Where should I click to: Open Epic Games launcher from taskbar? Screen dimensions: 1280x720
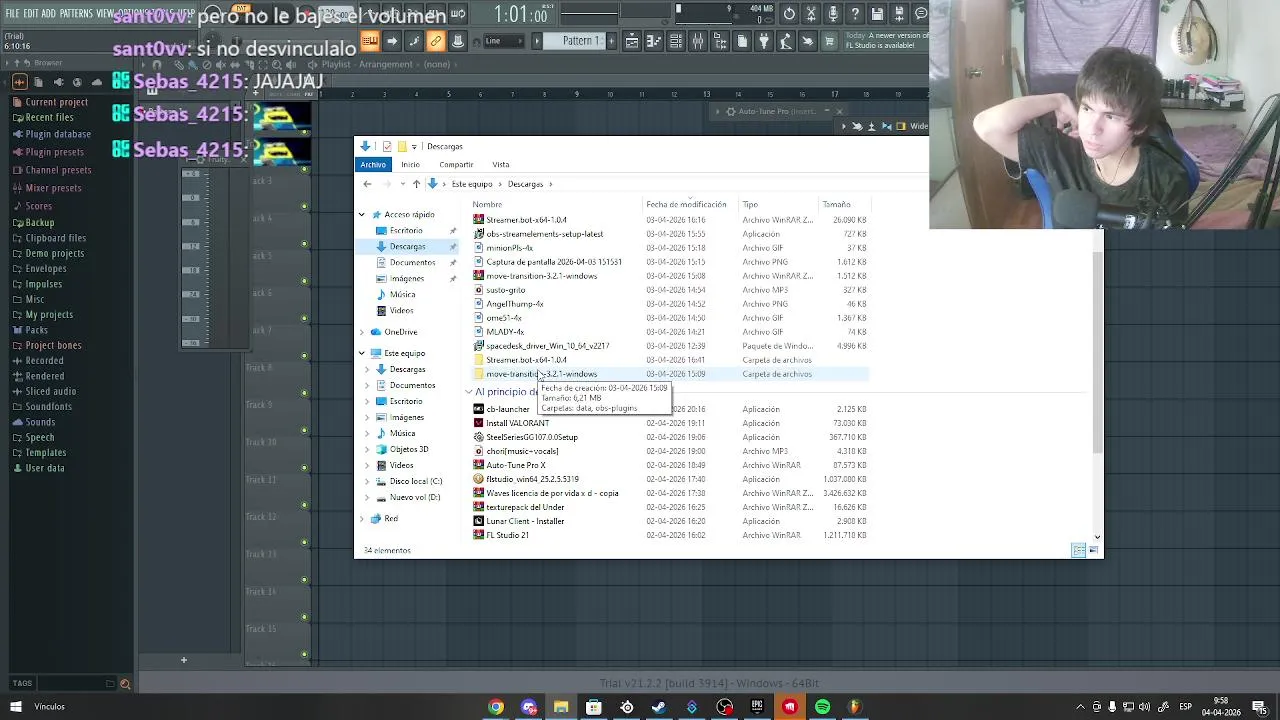point(757,707)
